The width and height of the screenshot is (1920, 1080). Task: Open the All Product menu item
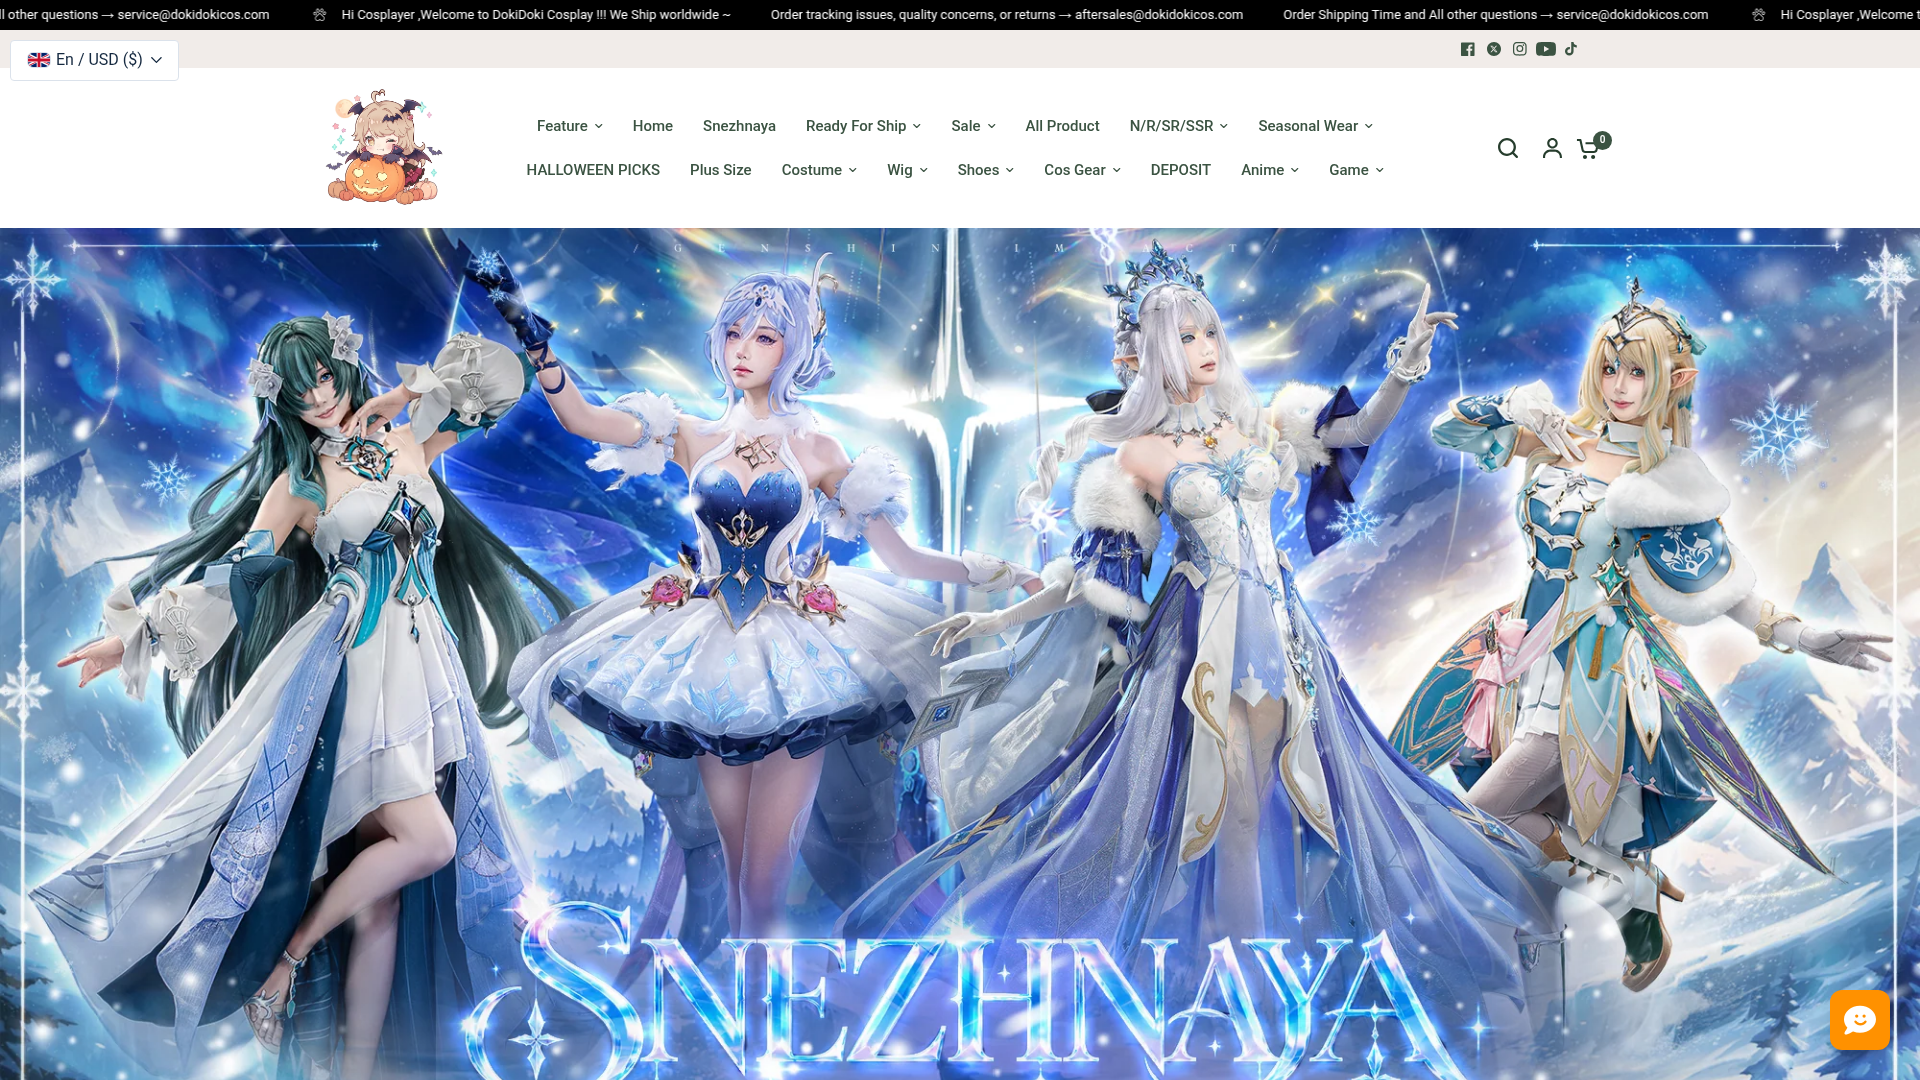pos(1062,126)
